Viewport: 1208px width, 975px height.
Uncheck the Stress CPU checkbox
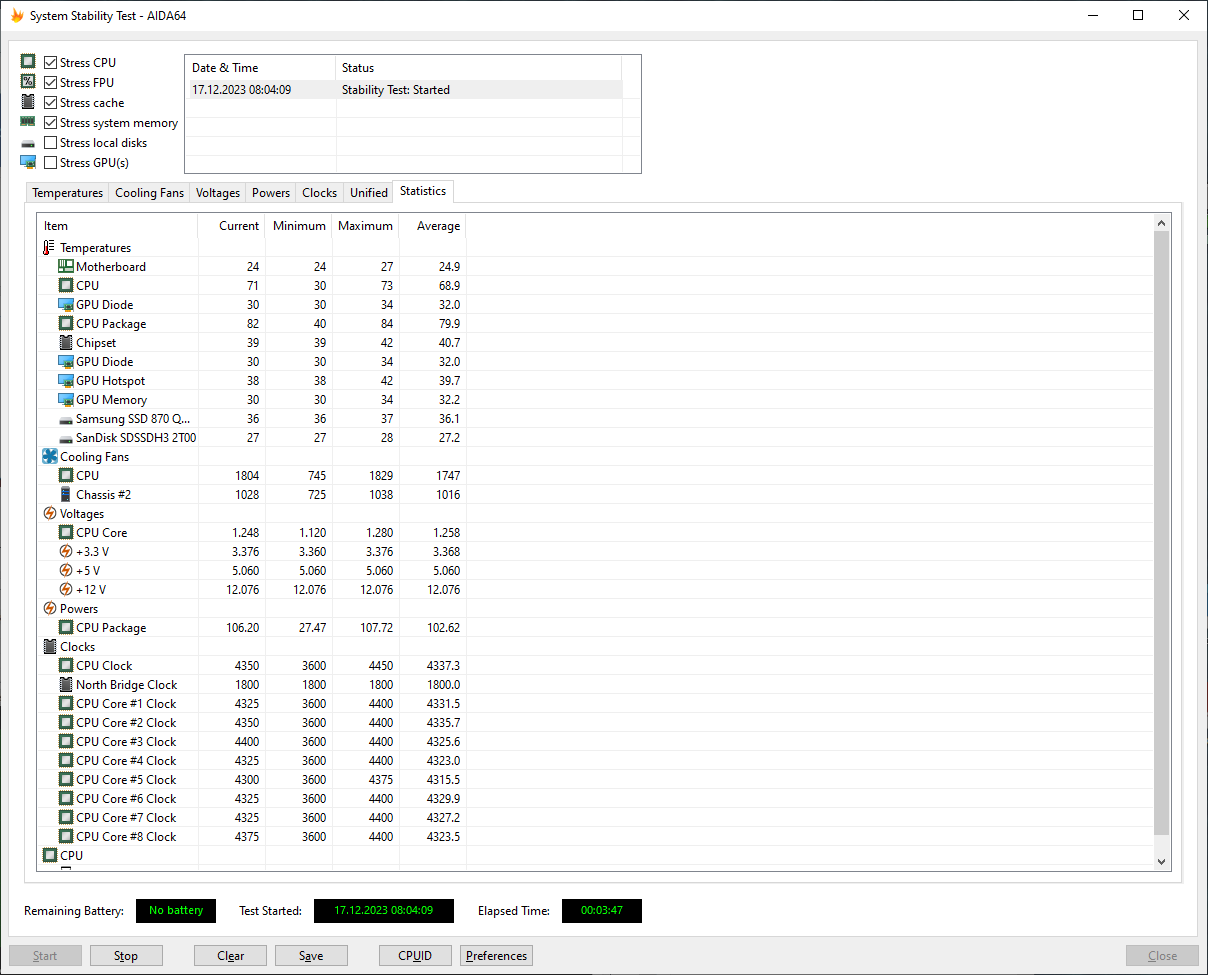click(x=51, y=63)
